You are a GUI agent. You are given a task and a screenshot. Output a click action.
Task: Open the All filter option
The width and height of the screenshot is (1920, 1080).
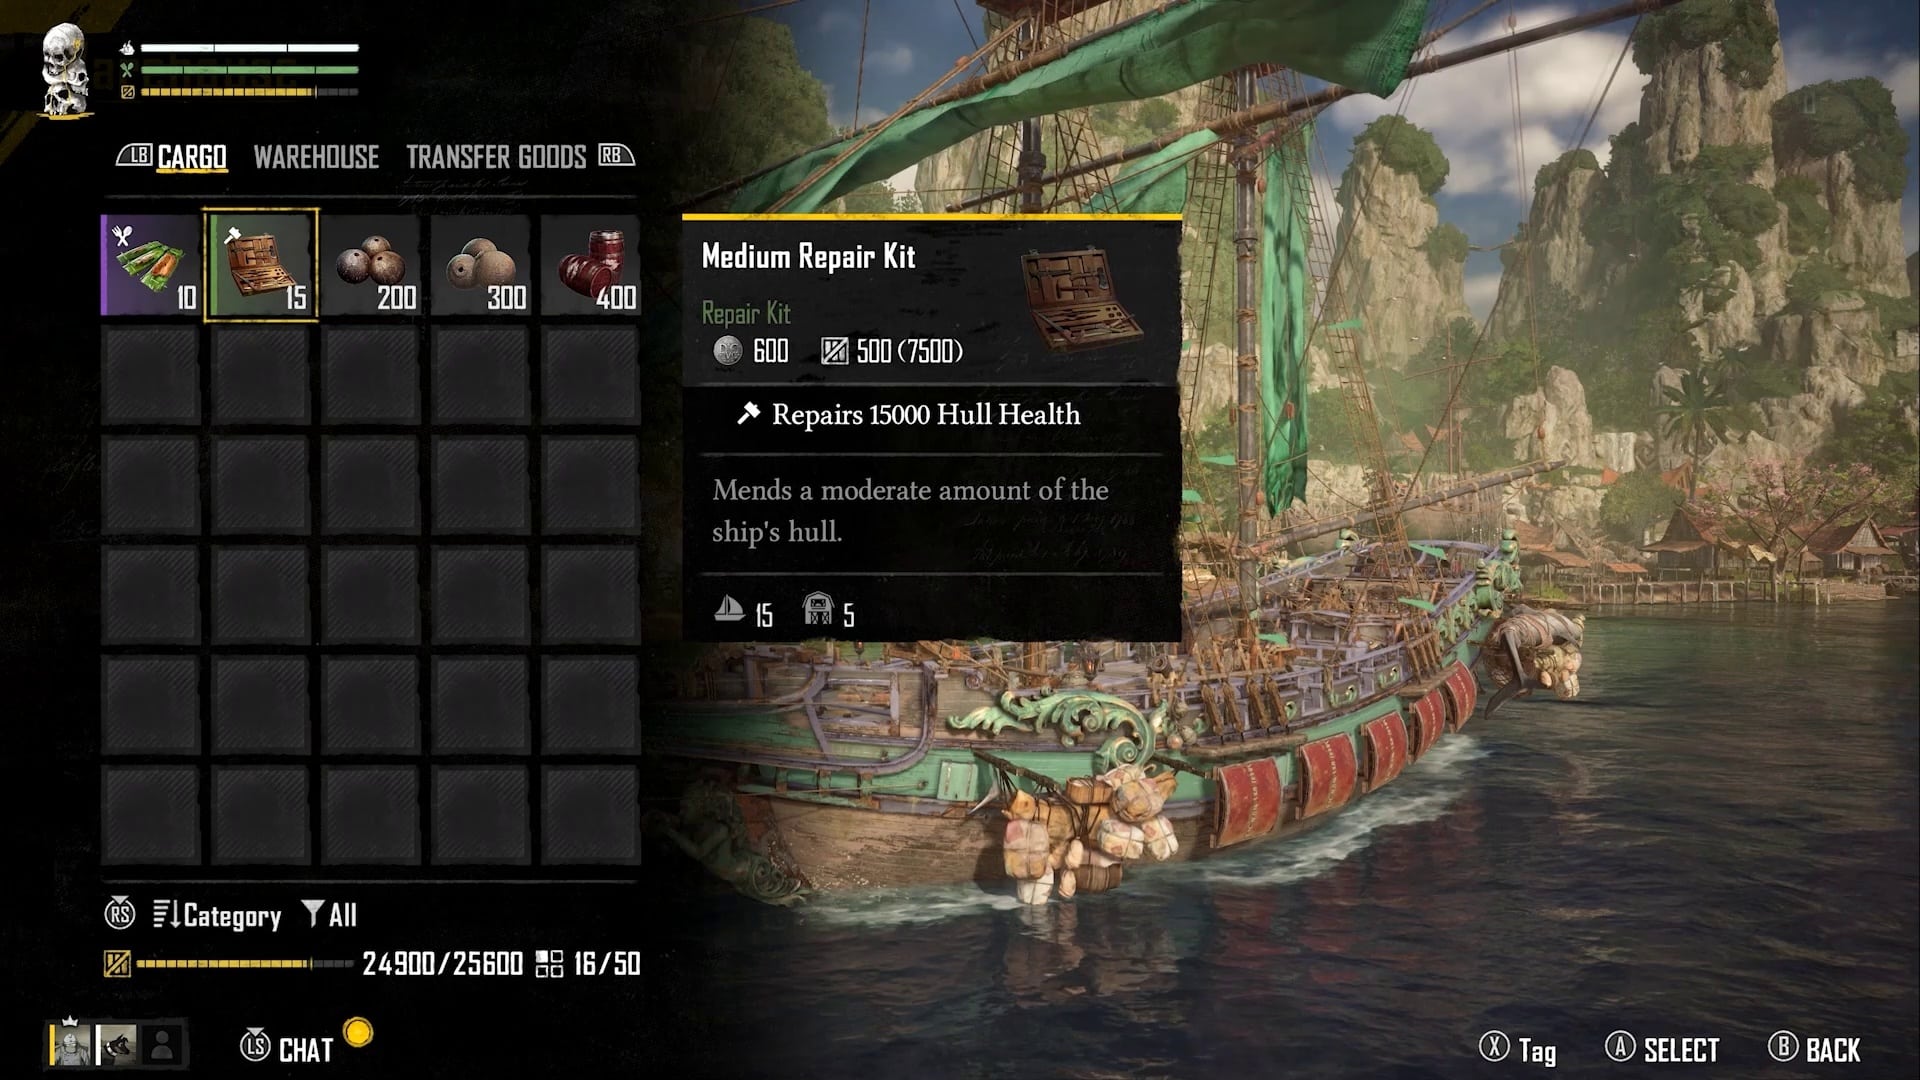pos(330,915)
